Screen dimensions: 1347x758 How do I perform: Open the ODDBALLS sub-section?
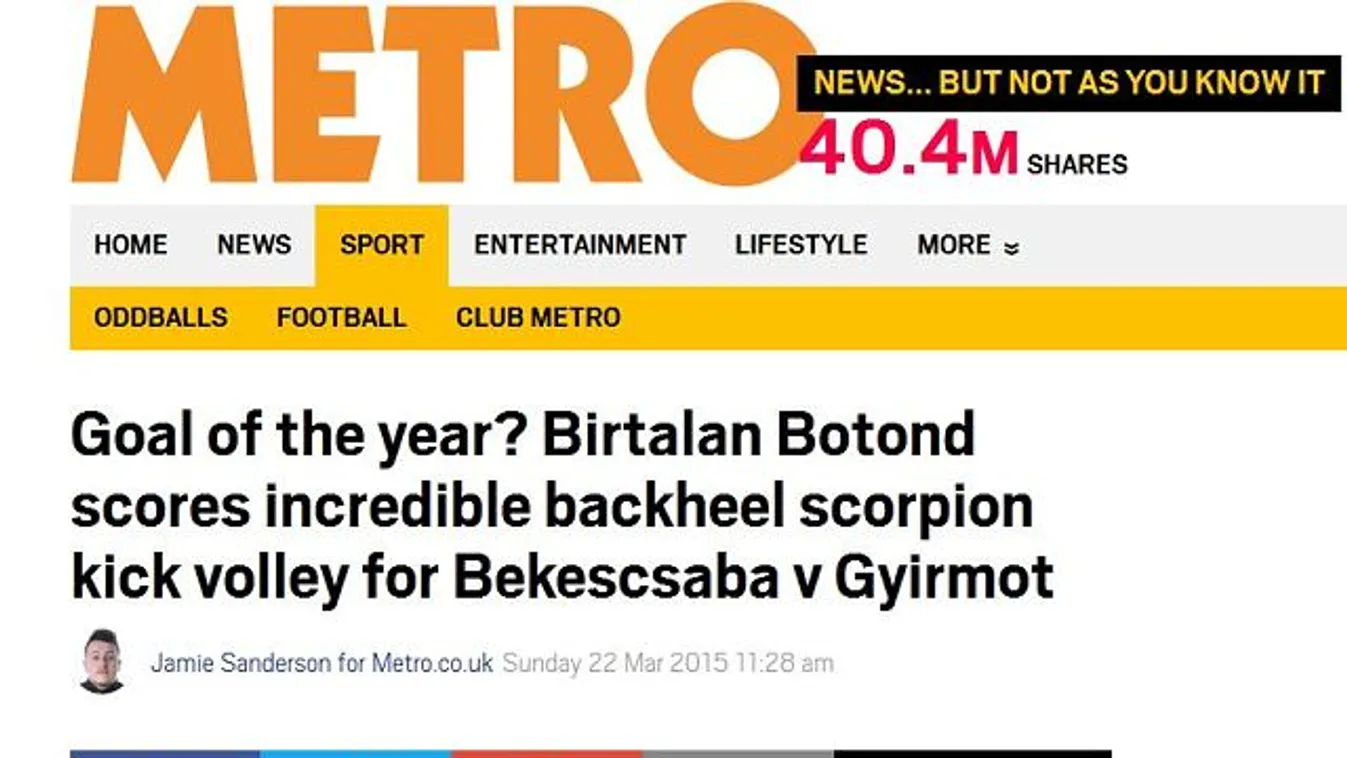point(161,318)
